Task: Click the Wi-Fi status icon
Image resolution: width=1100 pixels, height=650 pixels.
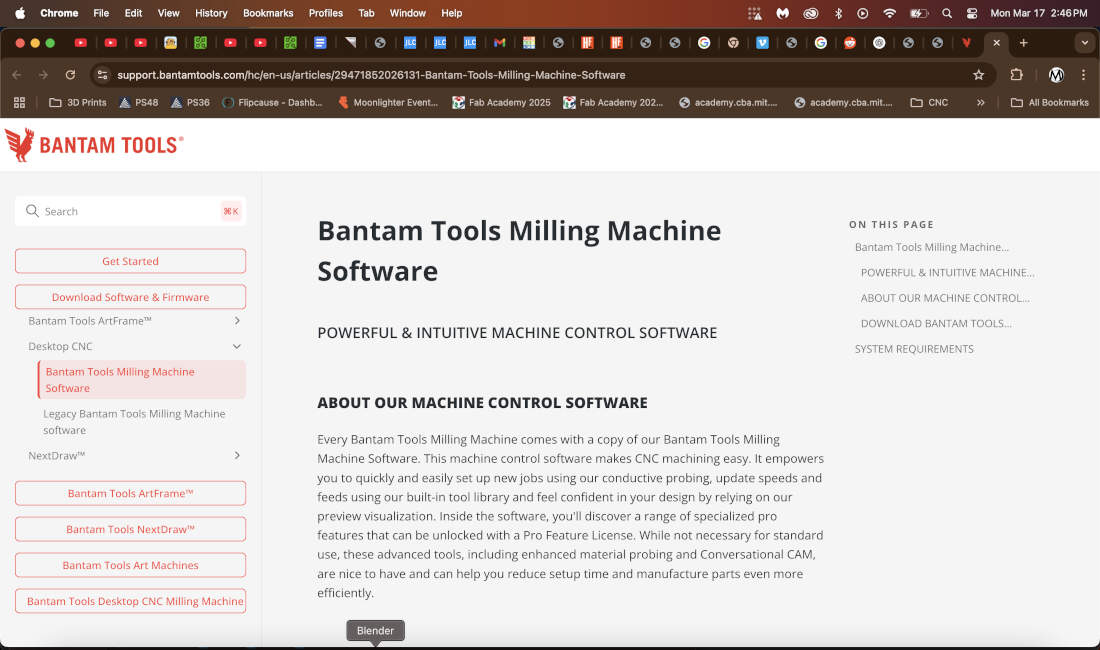Action: pos(890,13)
